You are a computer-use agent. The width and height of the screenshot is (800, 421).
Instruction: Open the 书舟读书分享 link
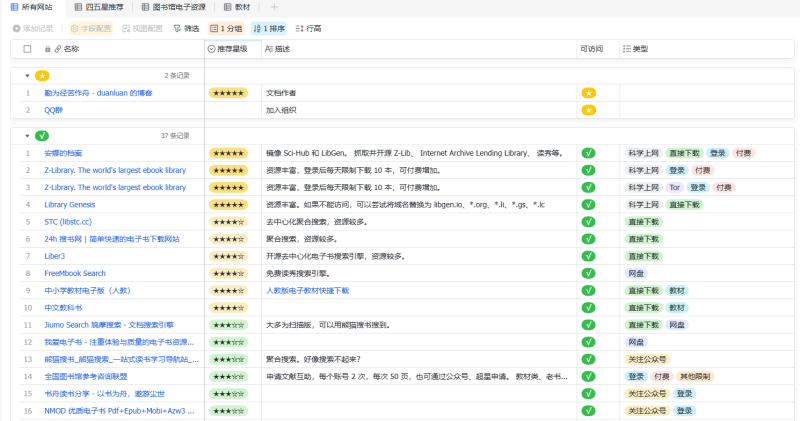point(104,394)
